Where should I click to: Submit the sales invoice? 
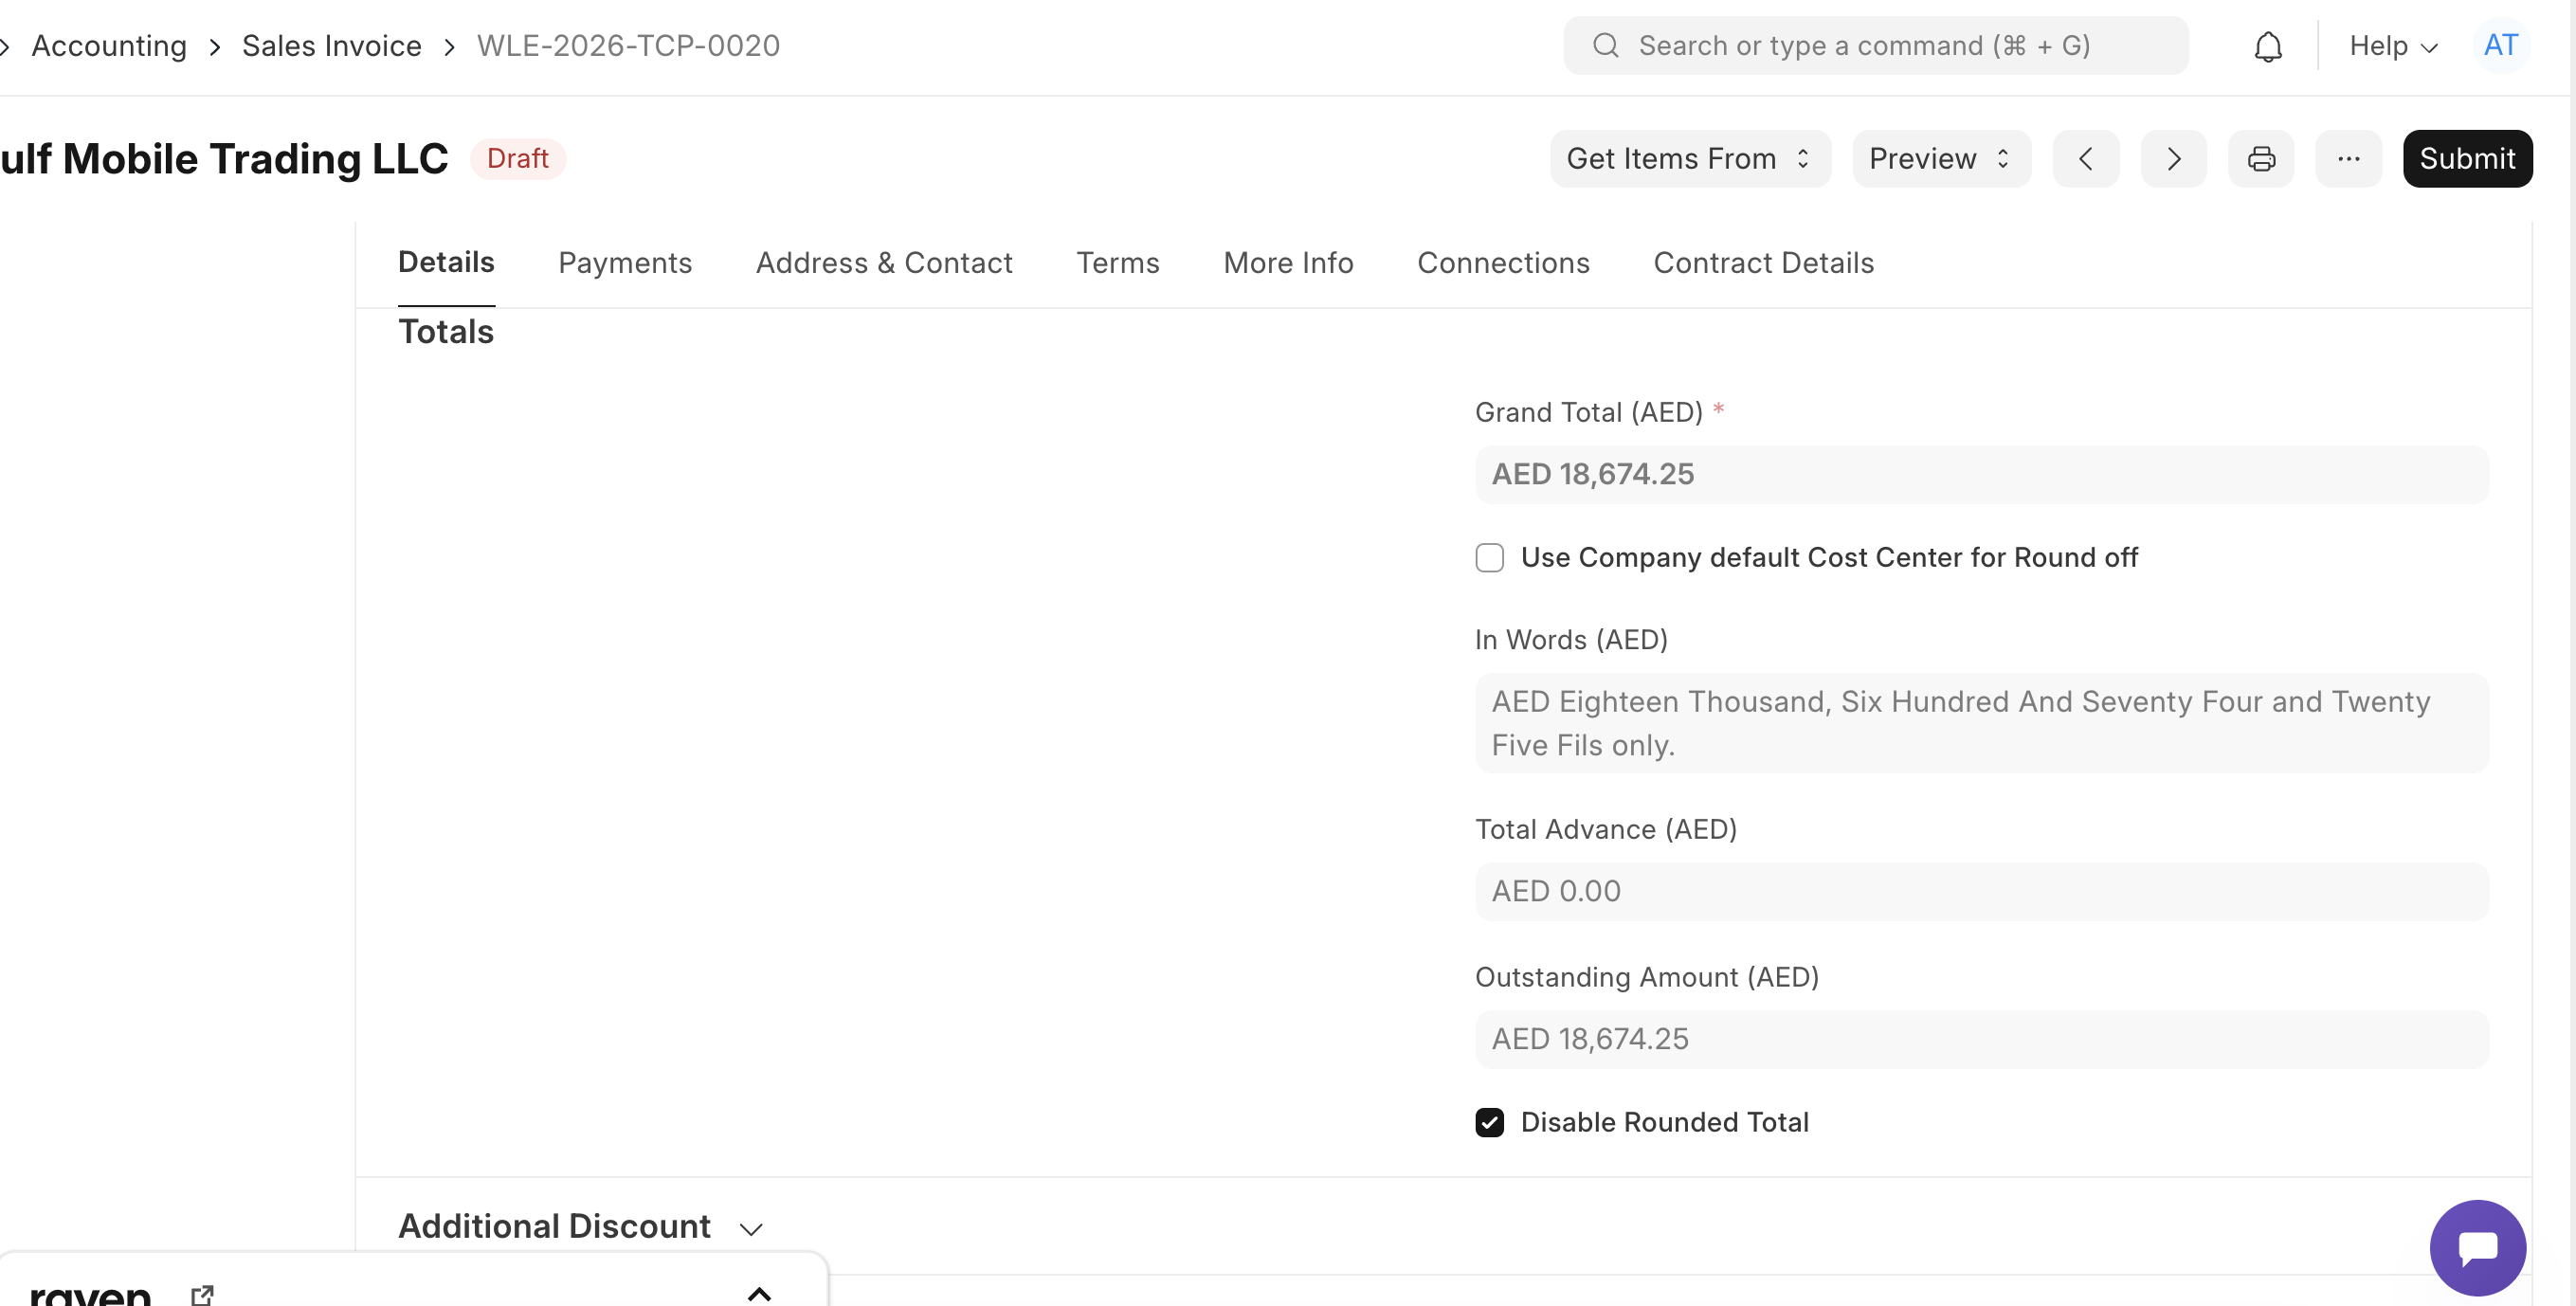[2467, 159]
